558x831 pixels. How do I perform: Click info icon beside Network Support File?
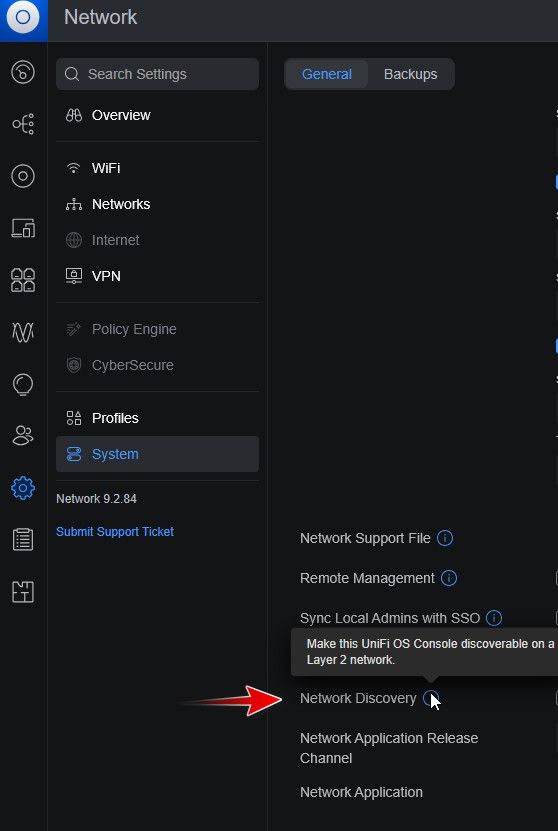pos(445,538)
